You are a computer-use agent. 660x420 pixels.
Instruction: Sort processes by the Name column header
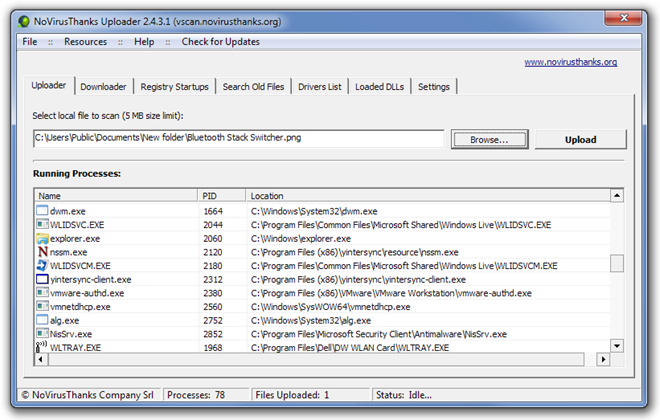point(116,196)
